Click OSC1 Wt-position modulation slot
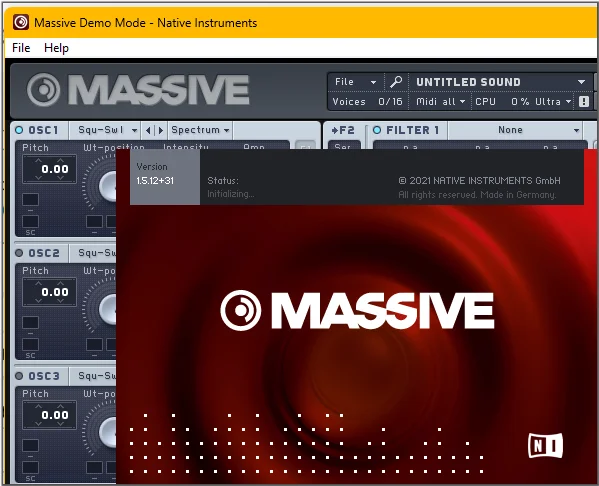Viewport: 599px width, 486px height. pos(94,222)
